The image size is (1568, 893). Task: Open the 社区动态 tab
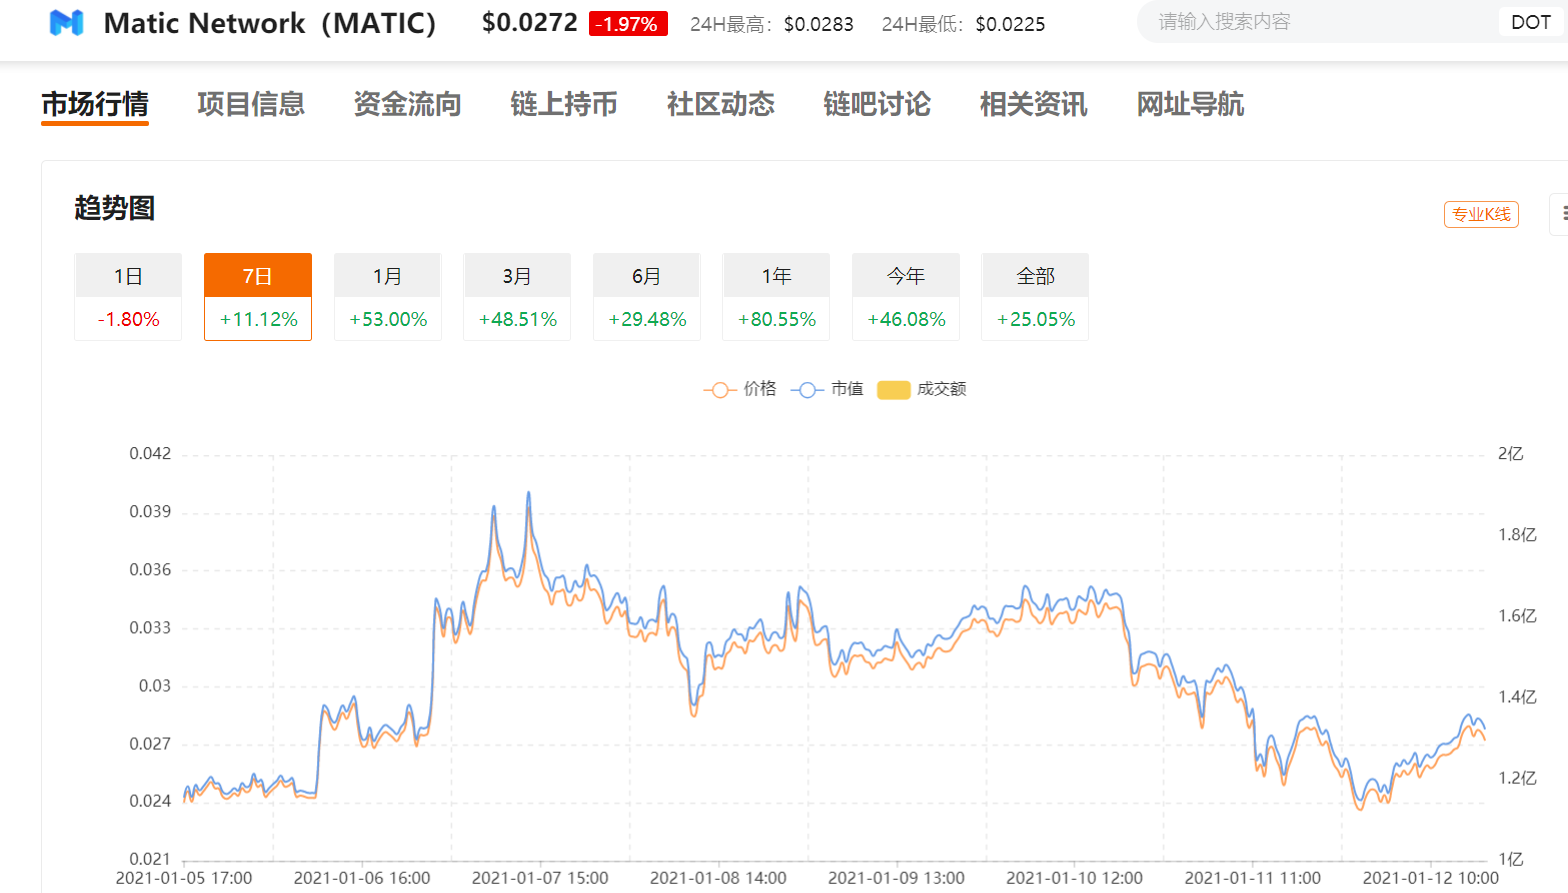click(x=721, y=104)
